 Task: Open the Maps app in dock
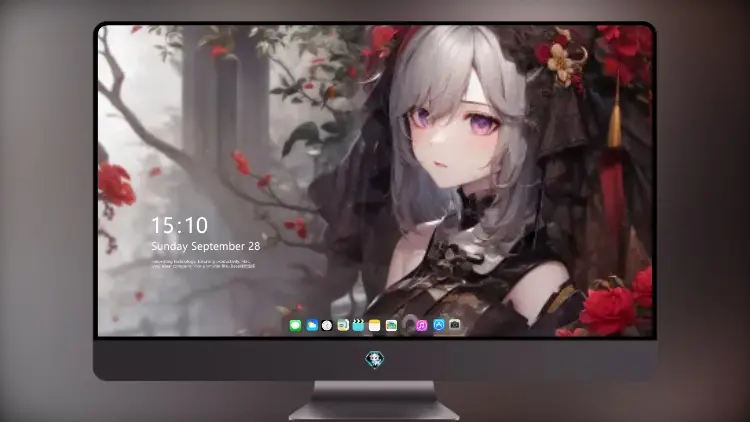coord(391,325)
